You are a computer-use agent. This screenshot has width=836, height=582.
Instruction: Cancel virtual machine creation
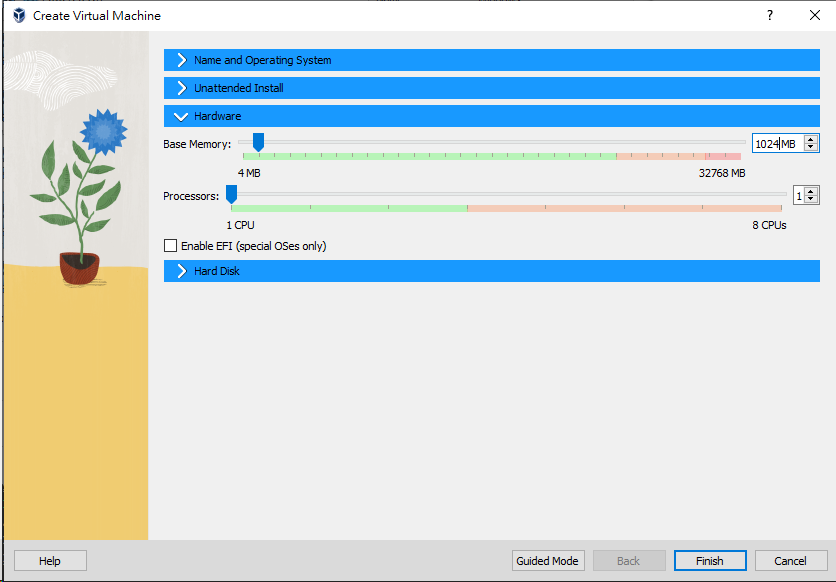point(791,560)
